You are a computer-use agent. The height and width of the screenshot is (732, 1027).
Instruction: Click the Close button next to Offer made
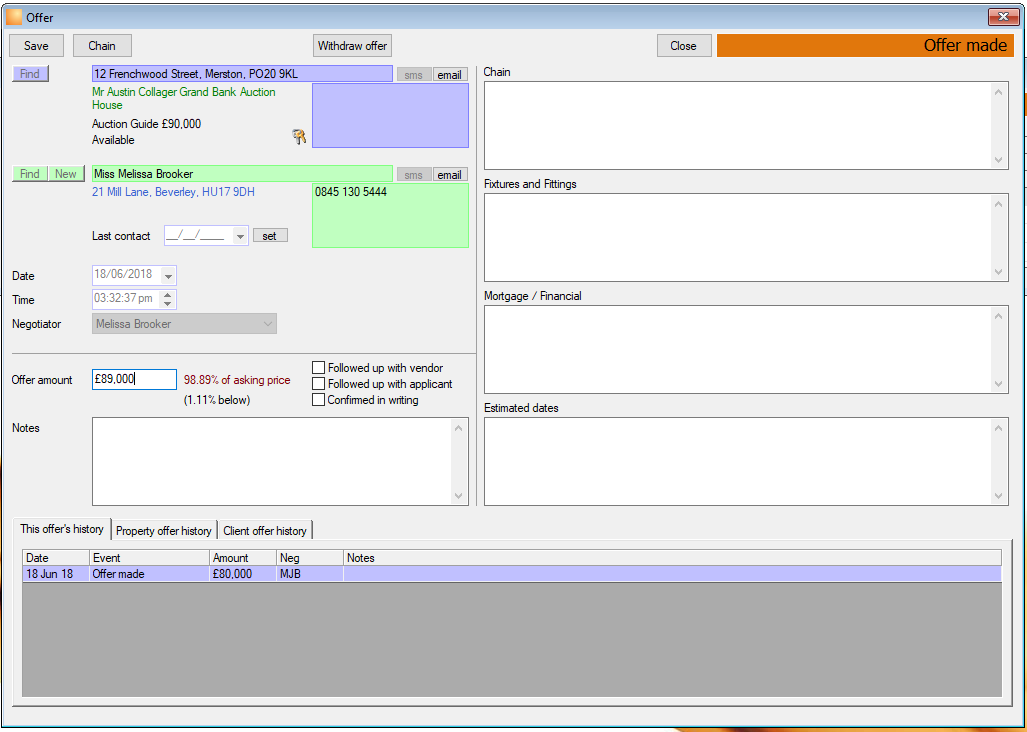click(683, 46)
